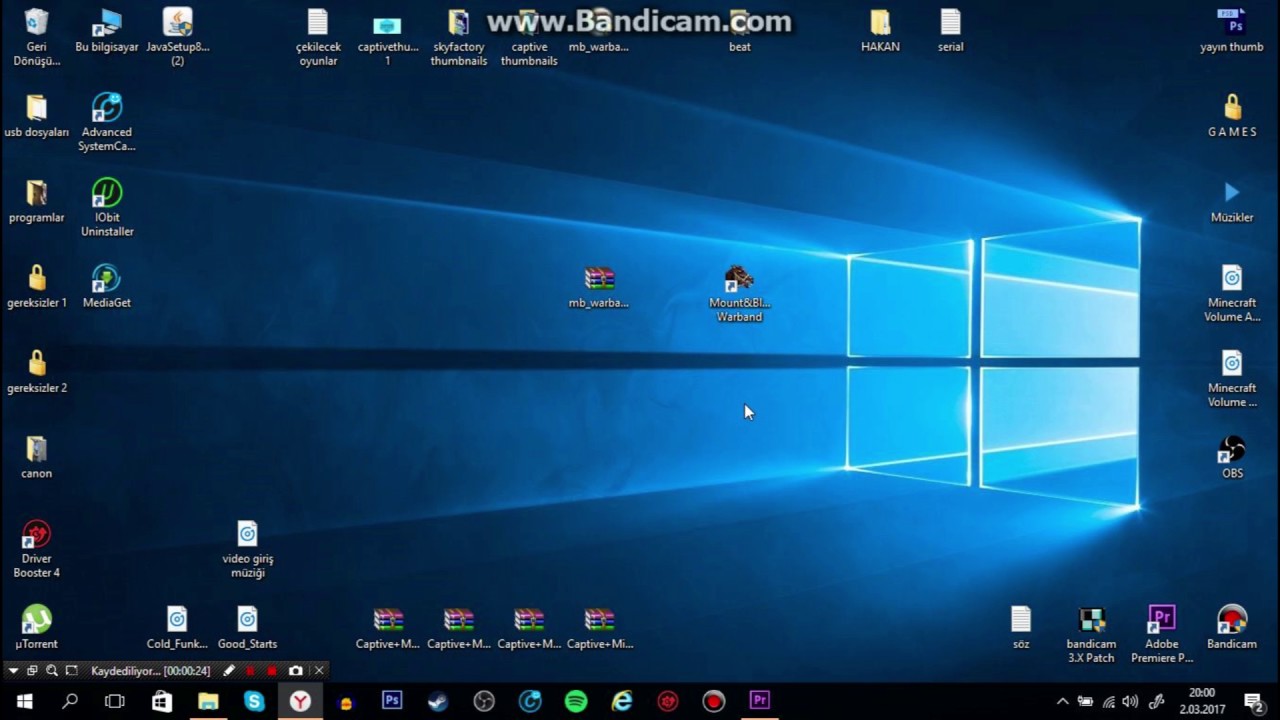
Task: Open the HAKAN folder
Action: 880,31
